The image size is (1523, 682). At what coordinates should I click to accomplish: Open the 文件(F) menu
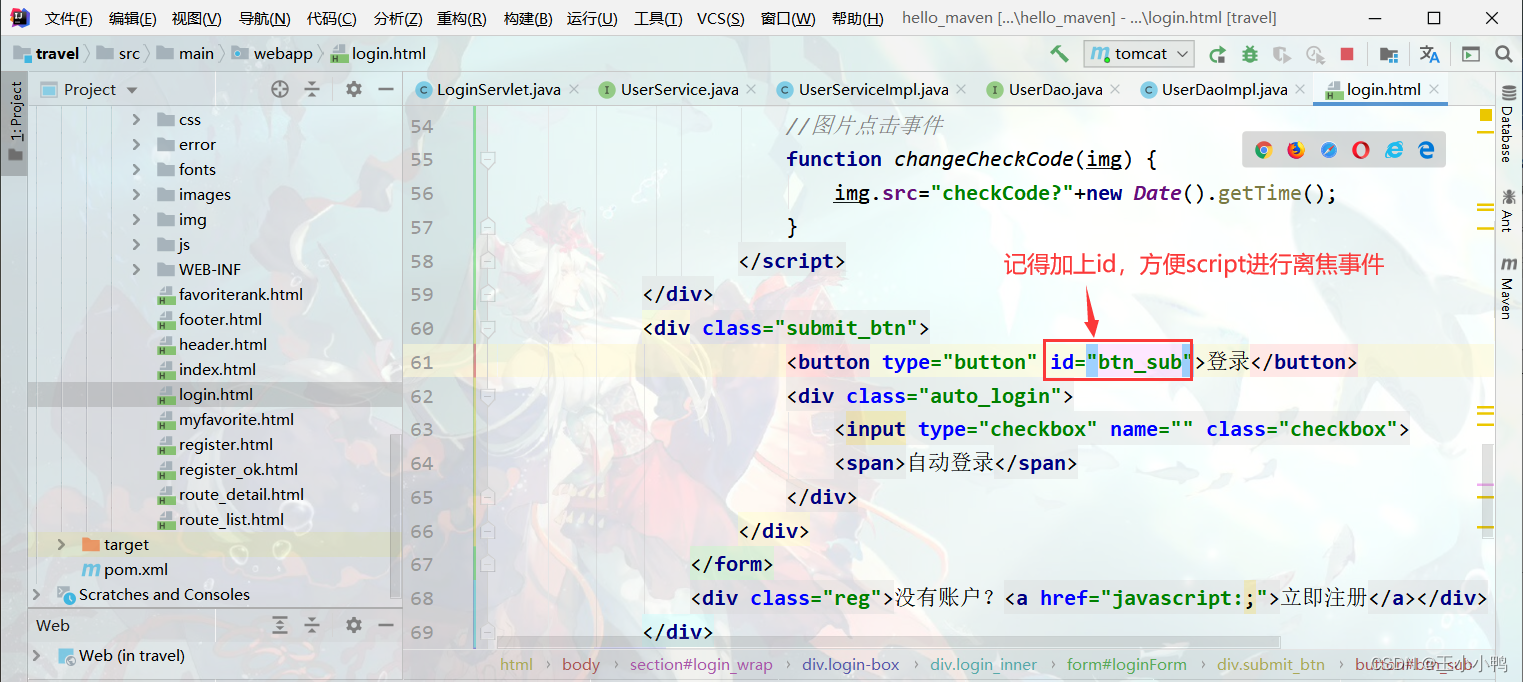pyautogui.click(x=69, y=18)
